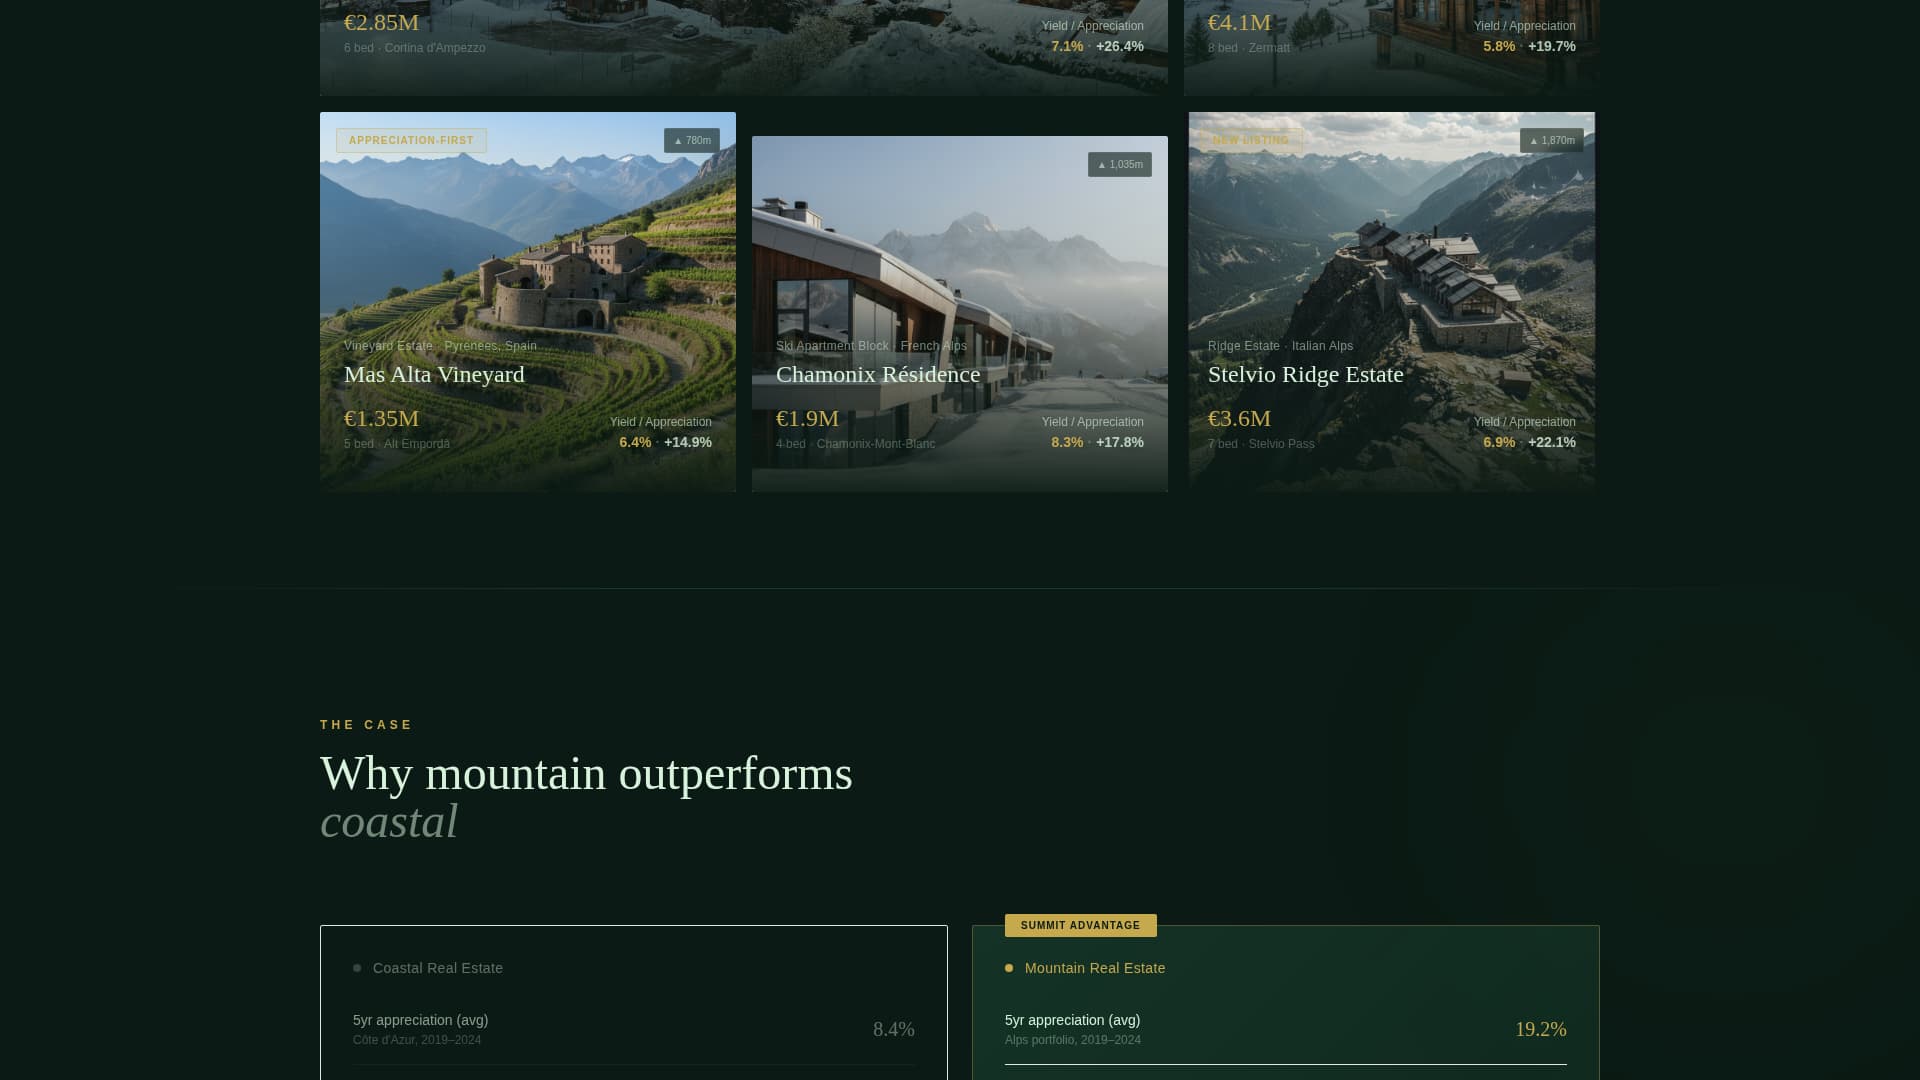Screen dimensions: 1920x1080
Task: Open the Chamonix-Mont-Blanc location link
Action: tap(877, 443)
